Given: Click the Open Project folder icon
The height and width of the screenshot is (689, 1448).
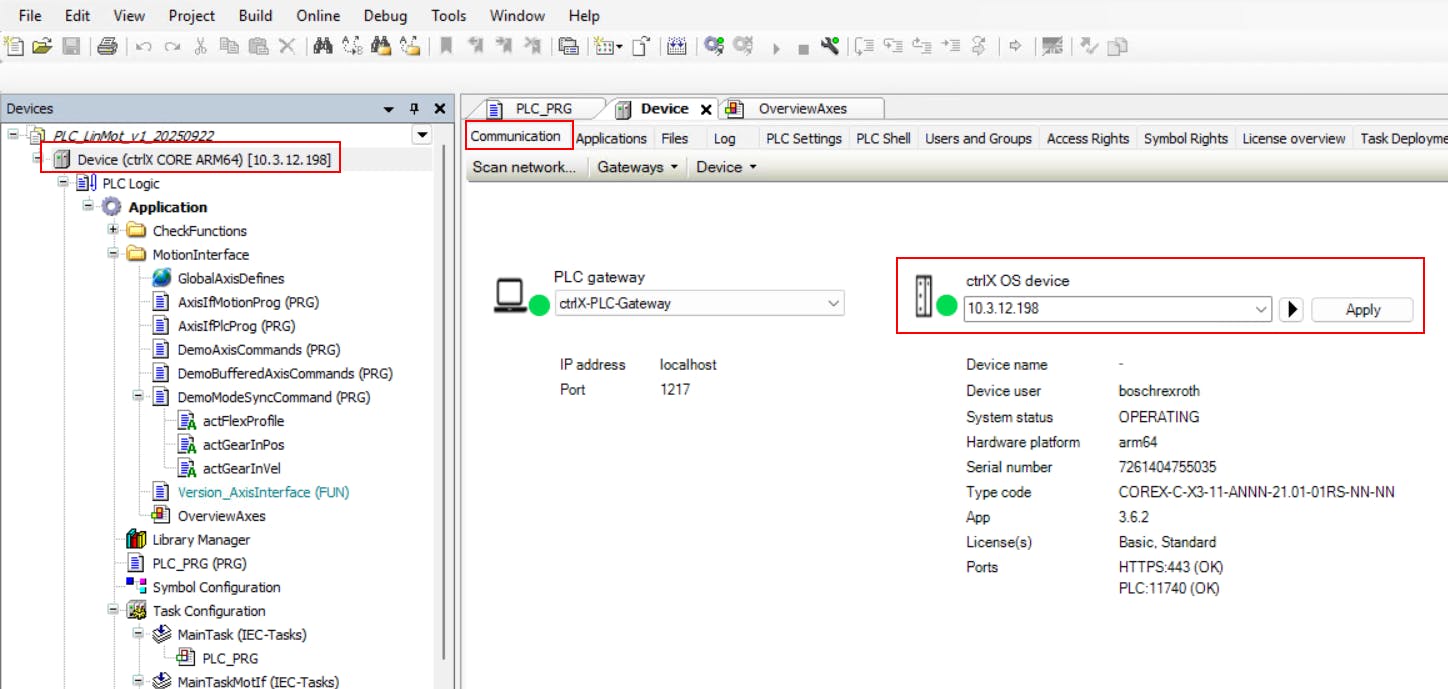Looking at the screenshot, I should click(x=41, y=46).
